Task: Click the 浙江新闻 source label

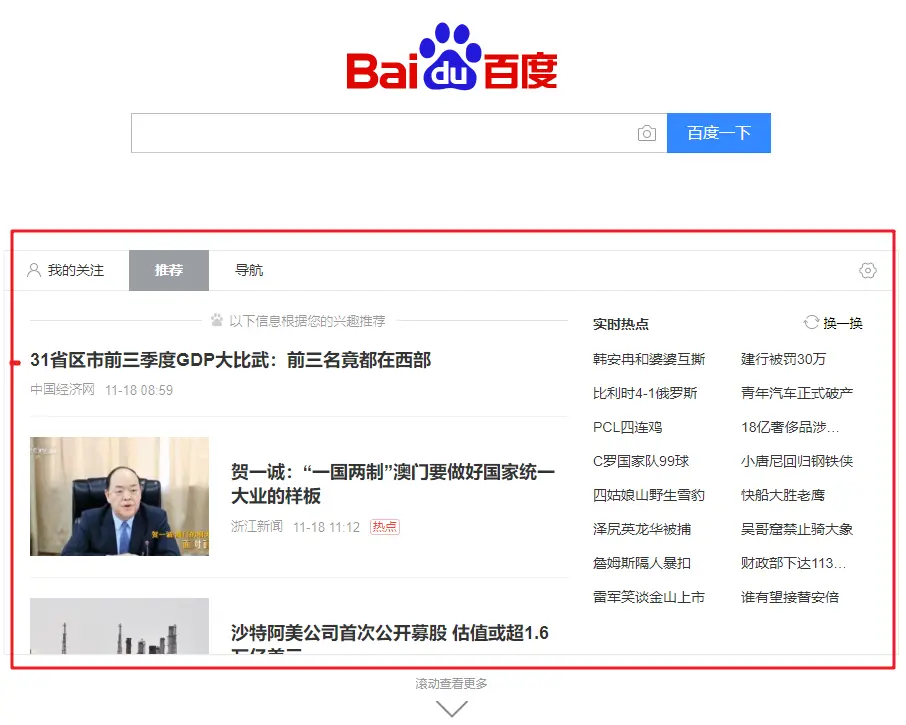Action: (257, 526)
